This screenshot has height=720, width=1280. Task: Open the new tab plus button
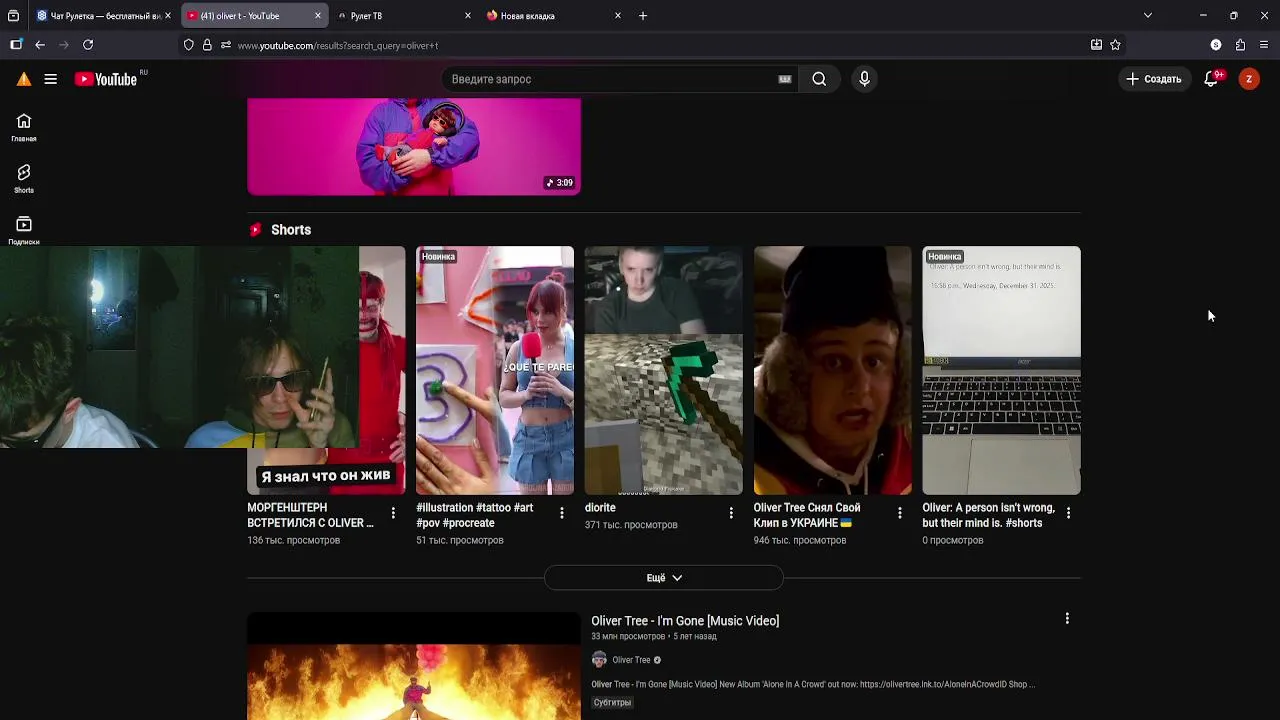click(643, 16)
